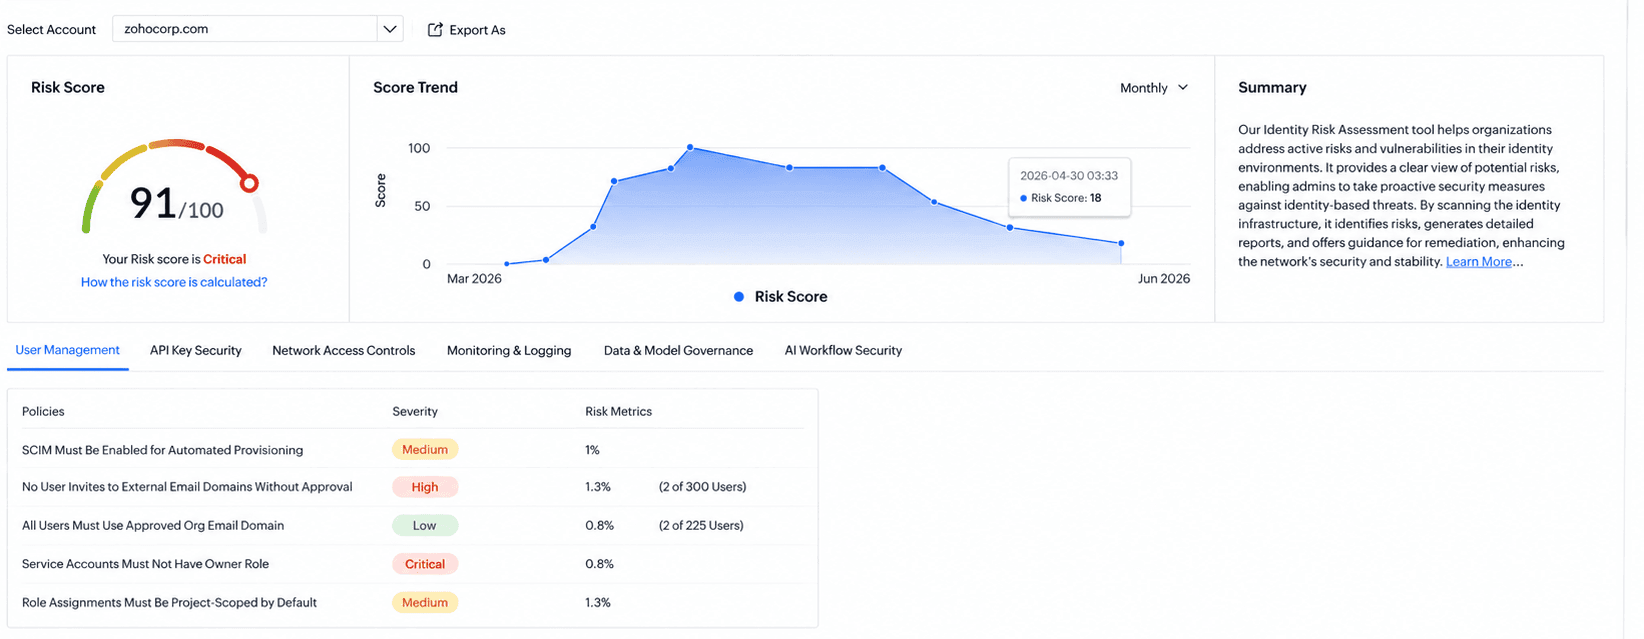Open the Monitoring & Logging tab

pyautogui.click(x=509, y=351)
